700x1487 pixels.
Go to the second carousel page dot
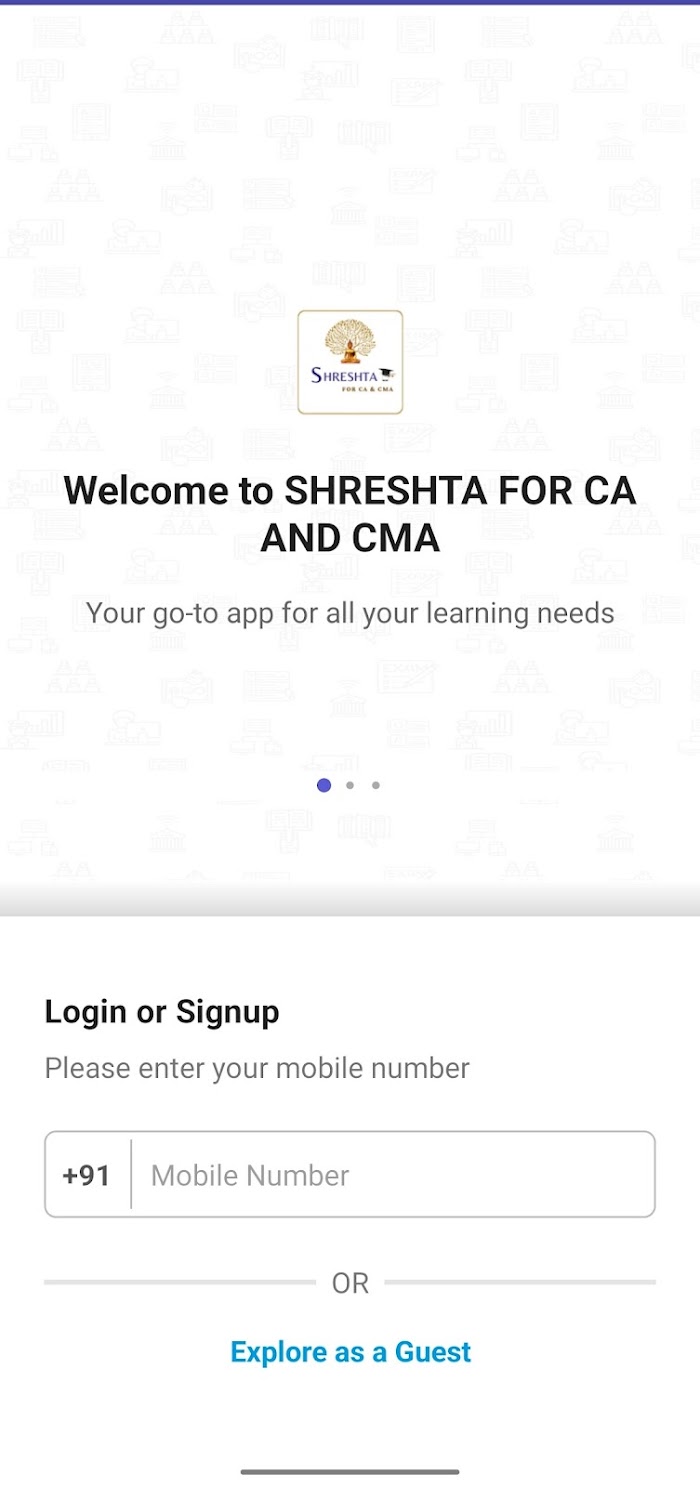point(350,785)
